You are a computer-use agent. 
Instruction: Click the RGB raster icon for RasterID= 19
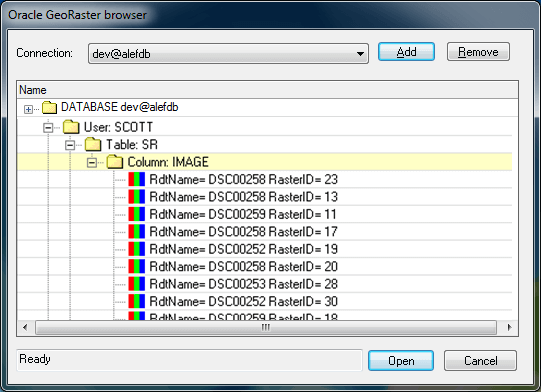[137, 249]
